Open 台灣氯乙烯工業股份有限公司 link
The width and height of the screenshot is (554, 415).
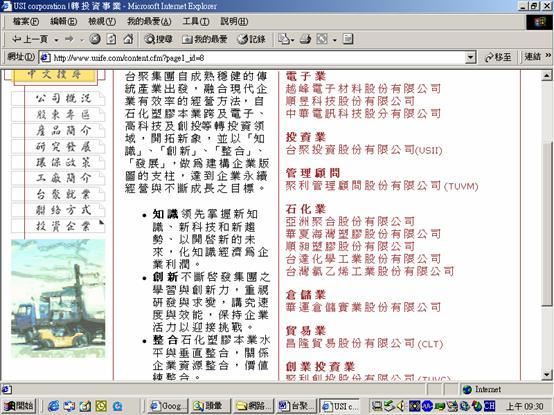coord(370,272)
